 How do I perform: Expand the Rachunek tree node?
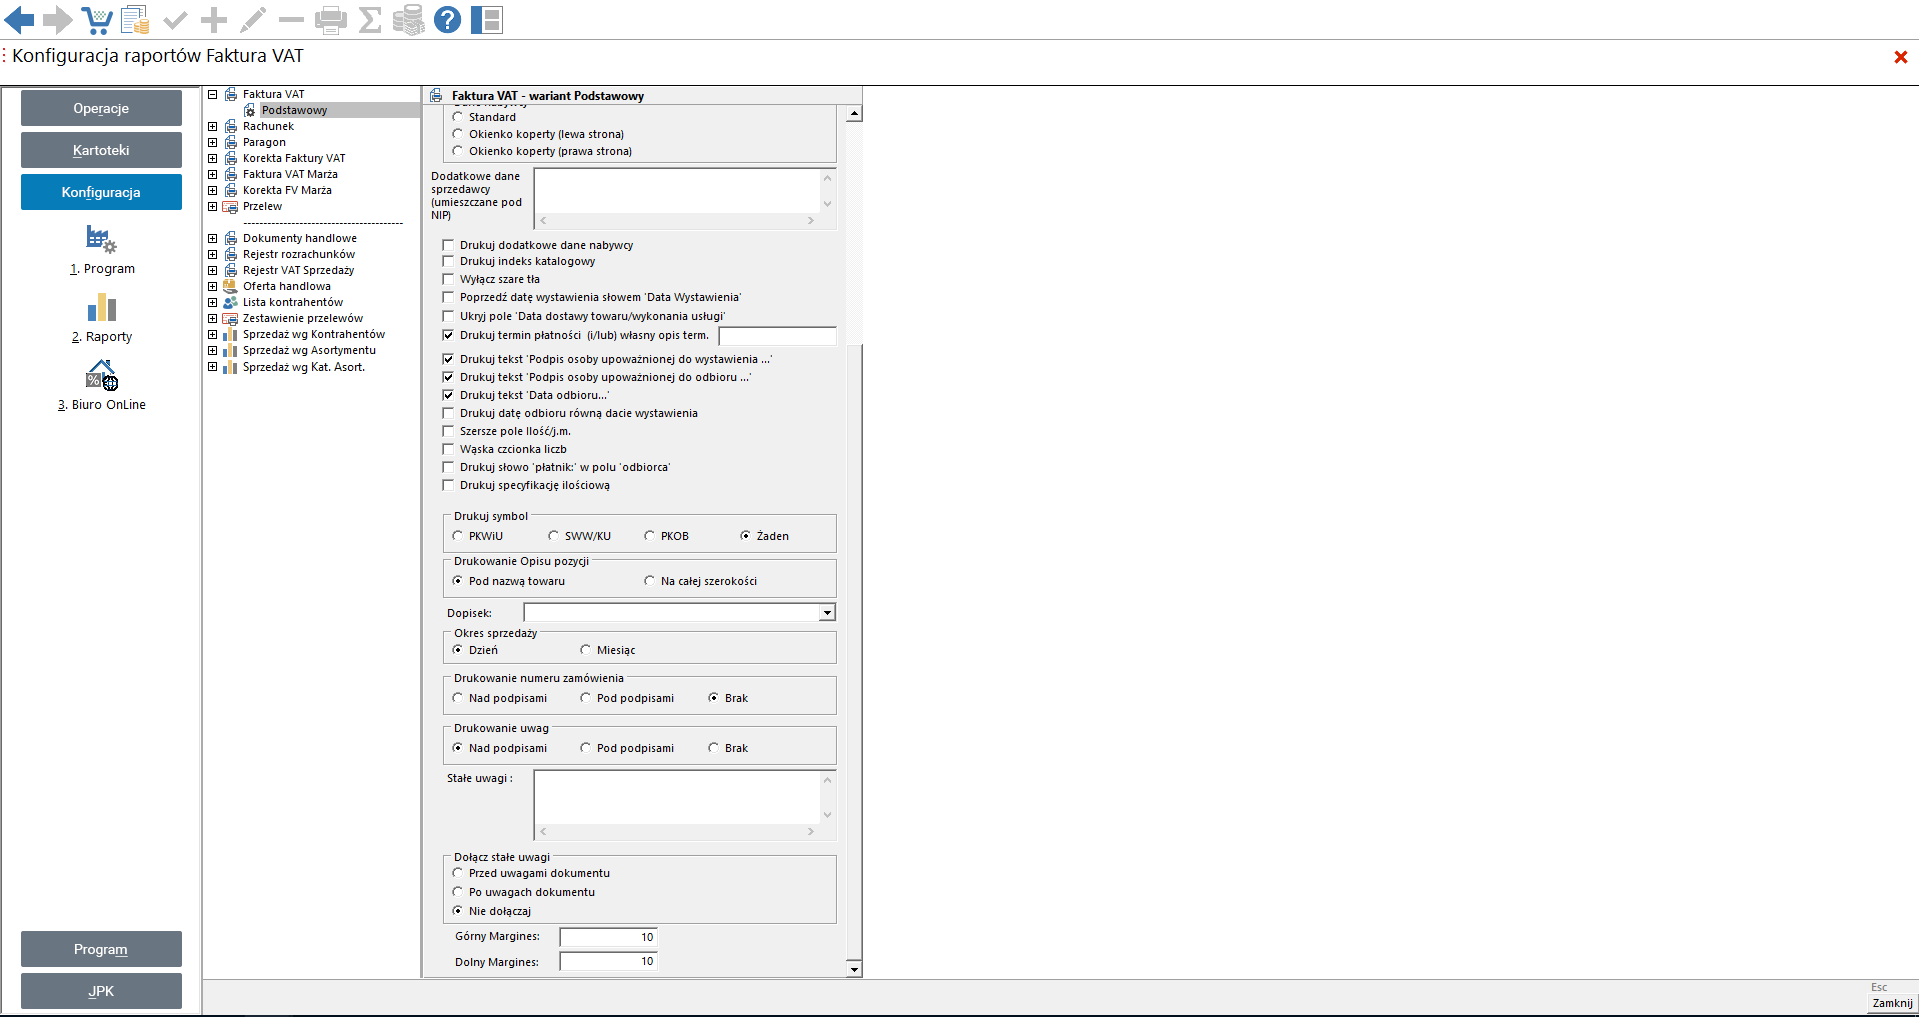[x=213, y=127]
